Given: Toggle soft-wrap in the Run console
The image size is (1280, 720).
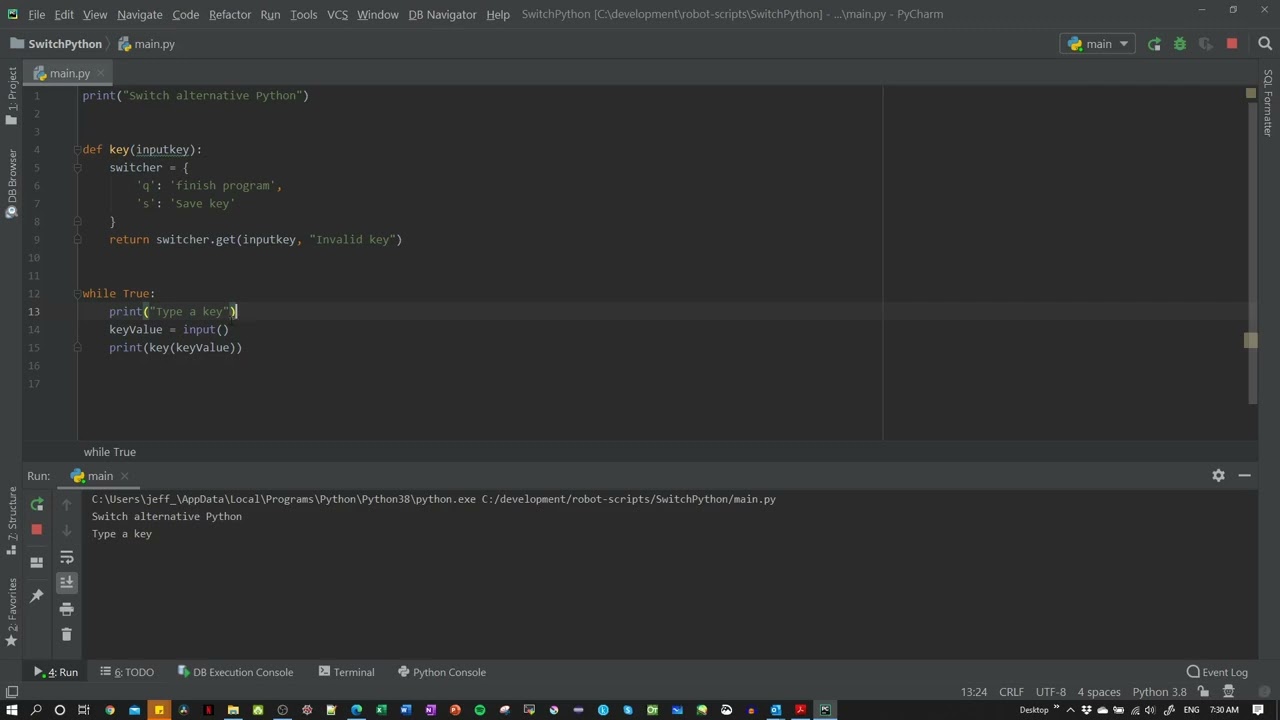Looking at the screenshot, I should tap(67, 557).
